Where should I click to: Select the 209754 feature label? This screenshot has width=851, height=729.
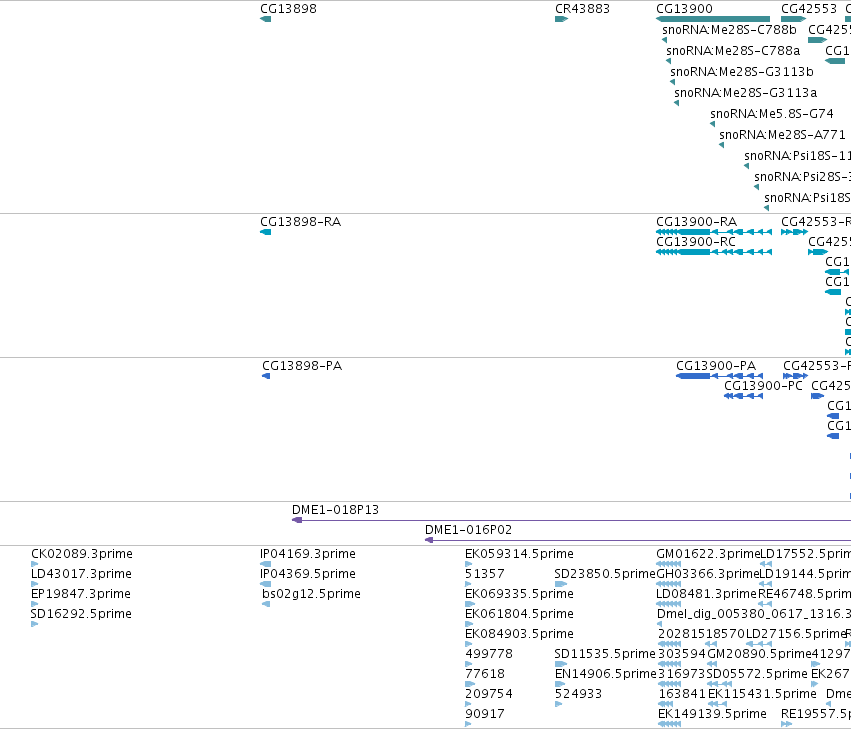coord(489,694)
